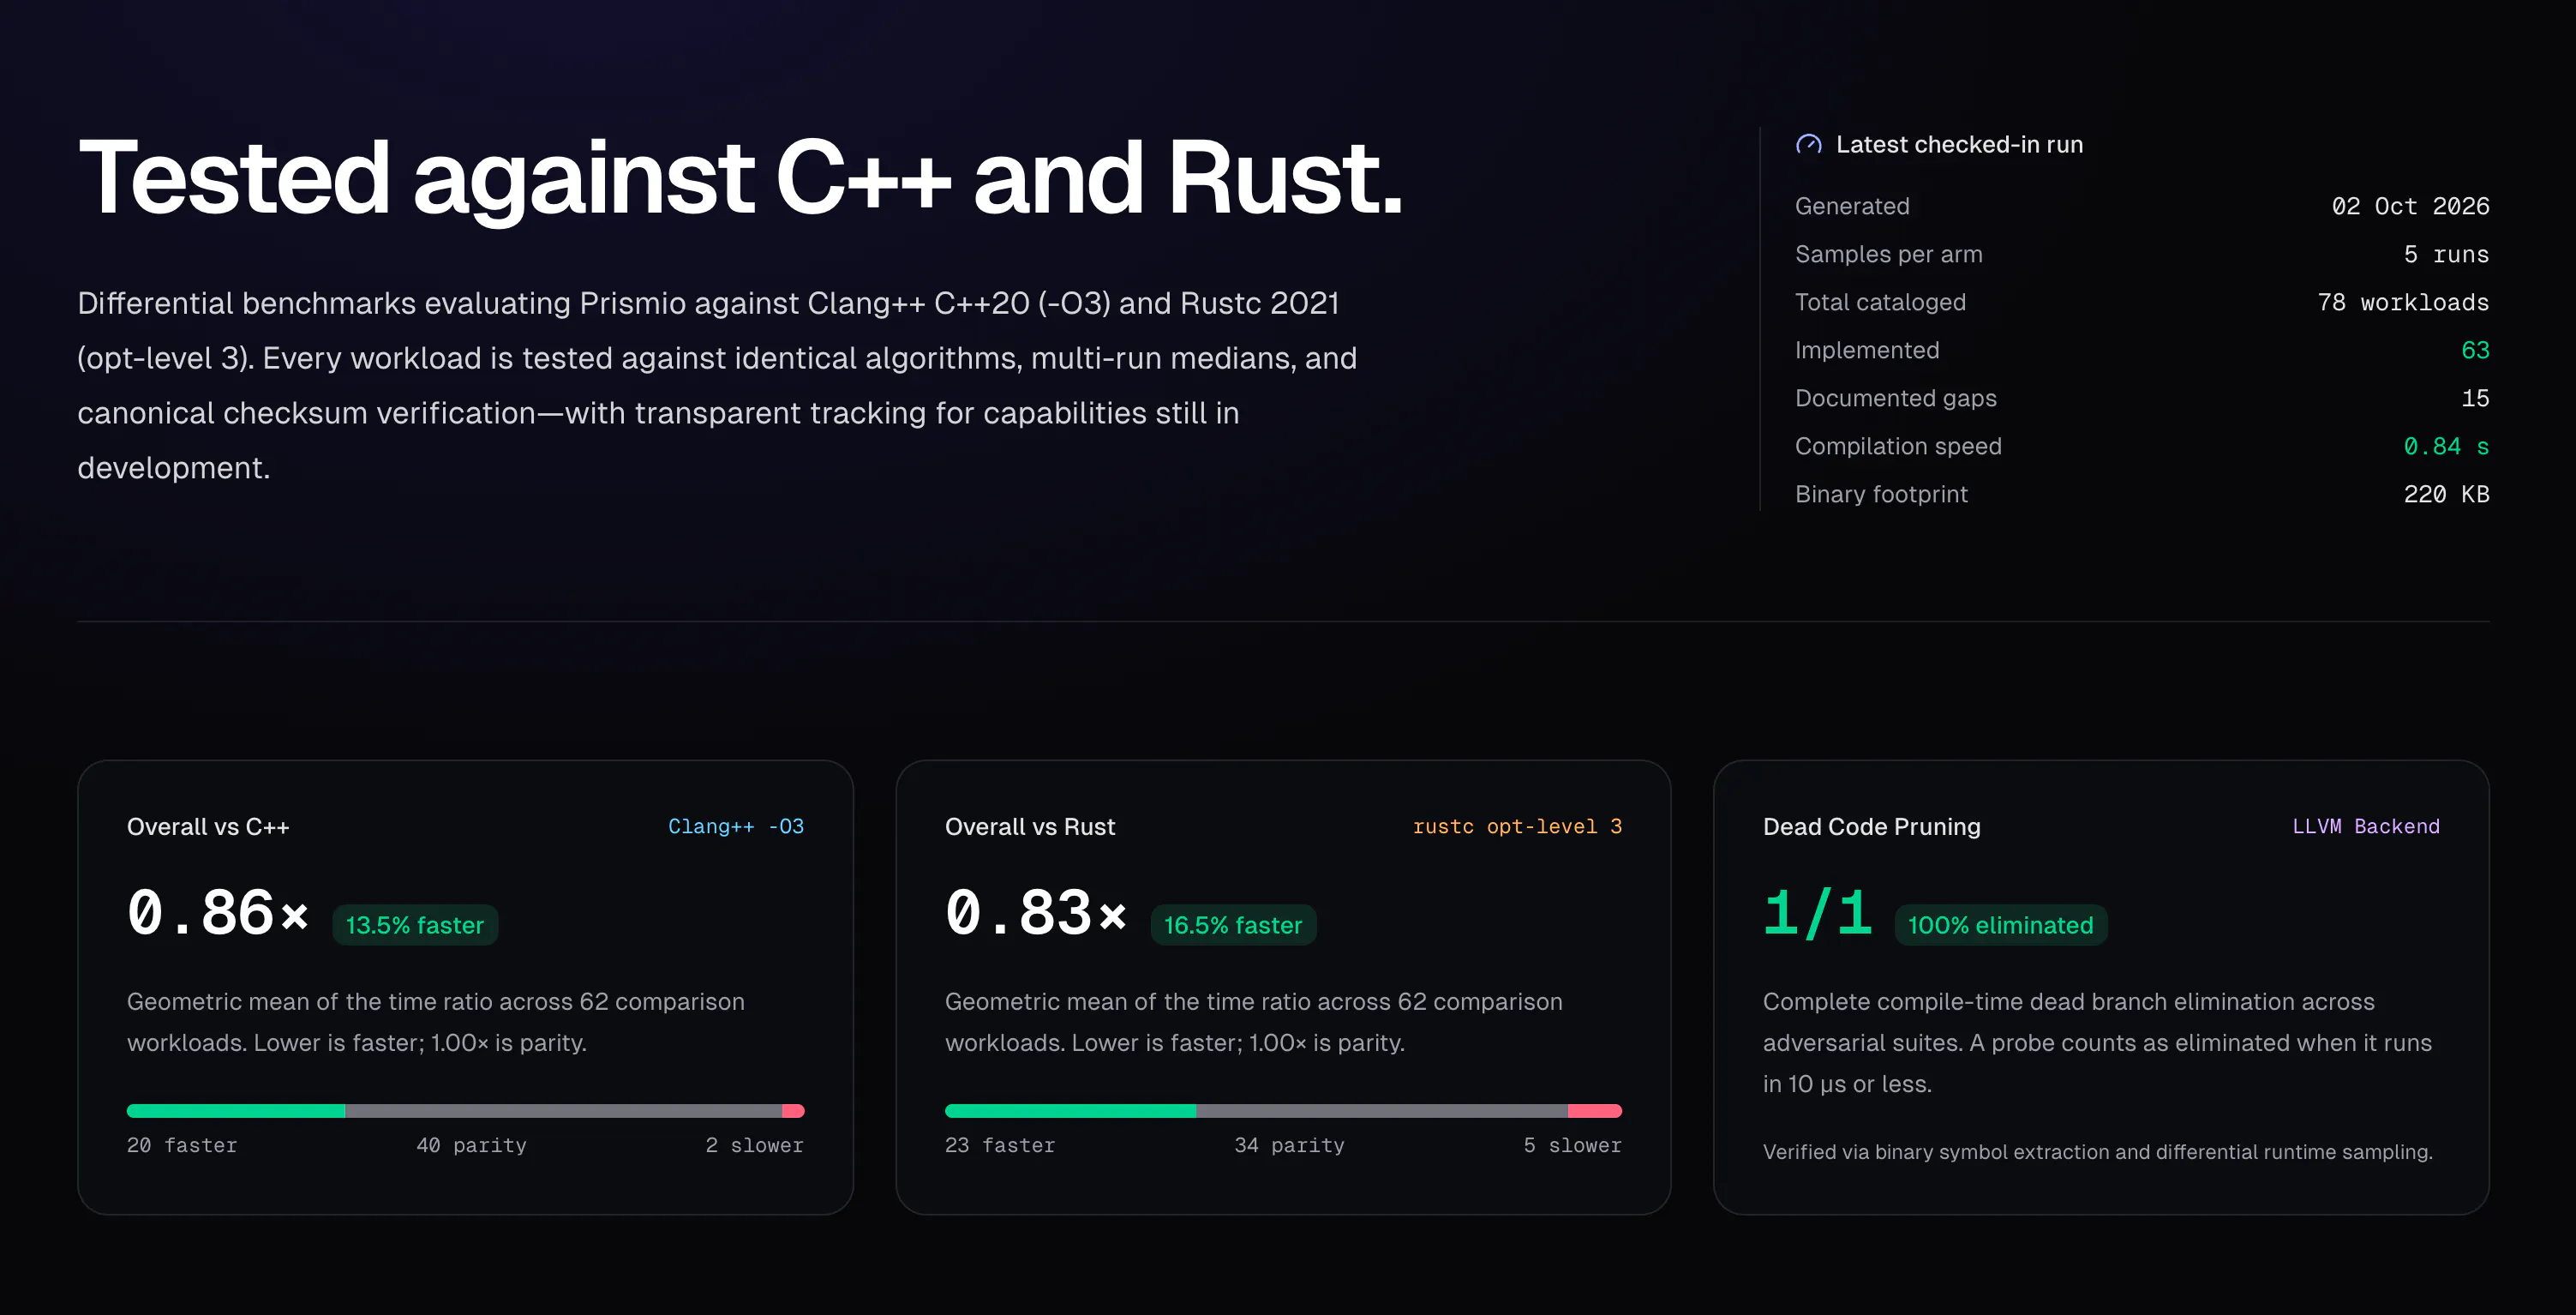2576x1315 pixels.
Task: Click the Implemented value '63'
Action: click(2475, 350)
